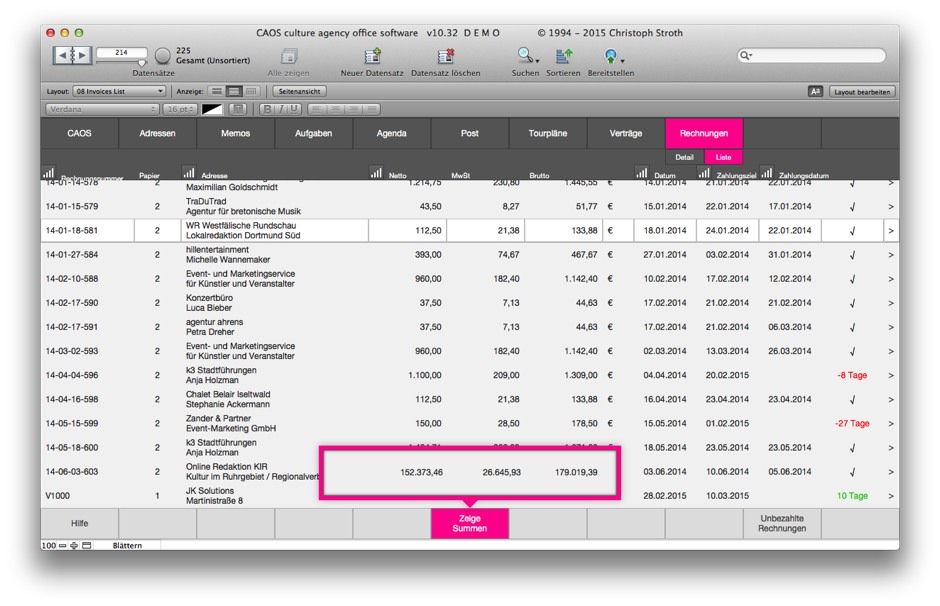Click the zoom level 100 box
The image size is (940, 606).
click(x=49, y=545)
